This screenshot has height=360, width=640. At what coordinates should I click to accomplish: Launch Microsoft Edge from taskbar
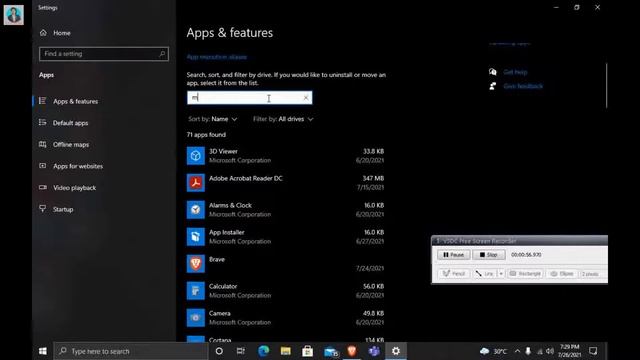[263, 351]
